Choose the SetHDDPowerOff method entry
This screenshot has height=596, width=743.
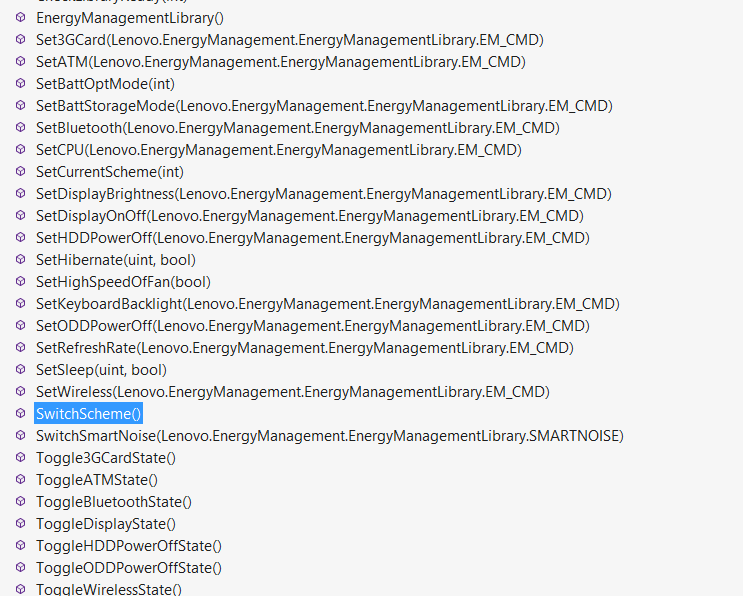click(x=313, y=238)
